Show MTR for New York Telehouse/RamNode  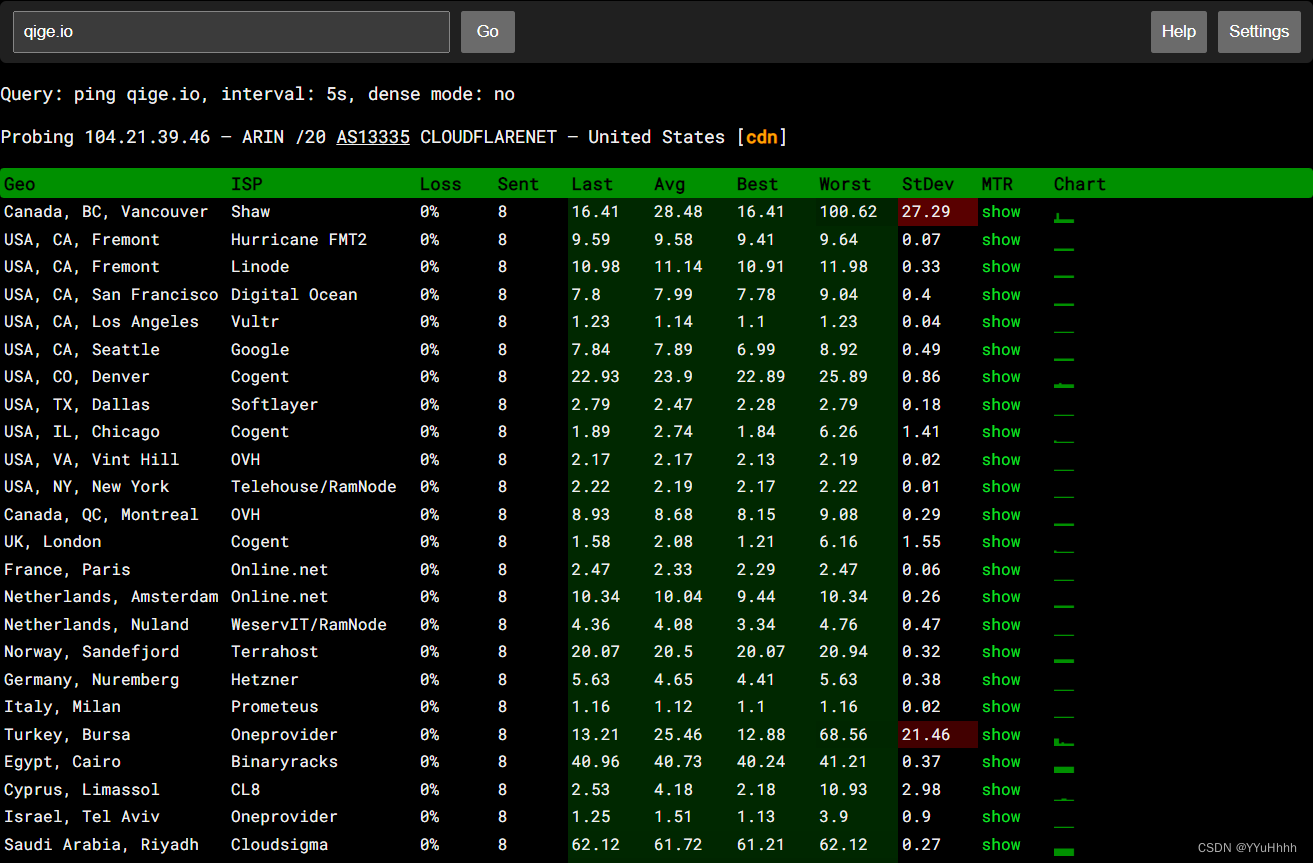pos(1001,487)
